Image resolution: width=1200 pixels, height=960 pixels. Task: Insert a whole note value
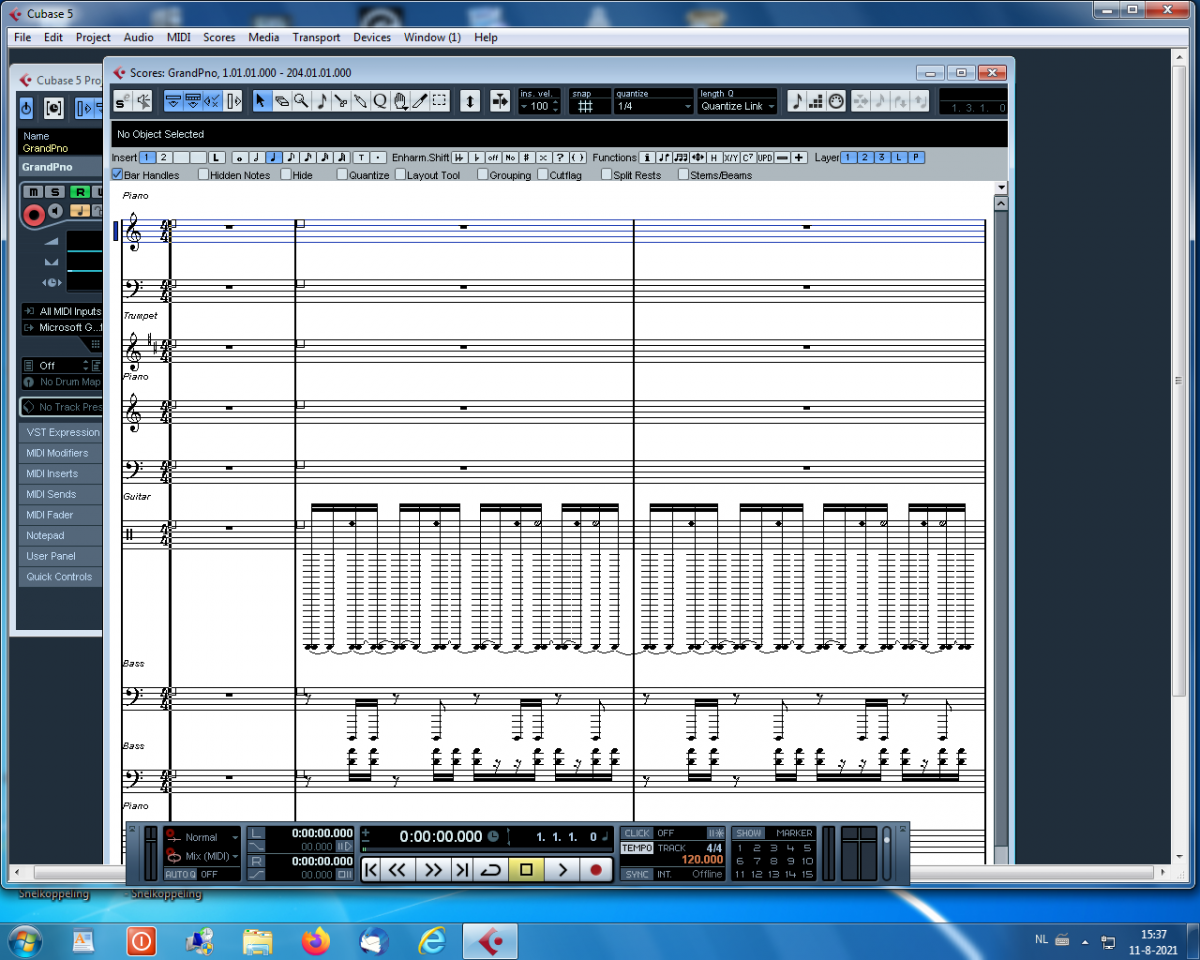[238, 158]
